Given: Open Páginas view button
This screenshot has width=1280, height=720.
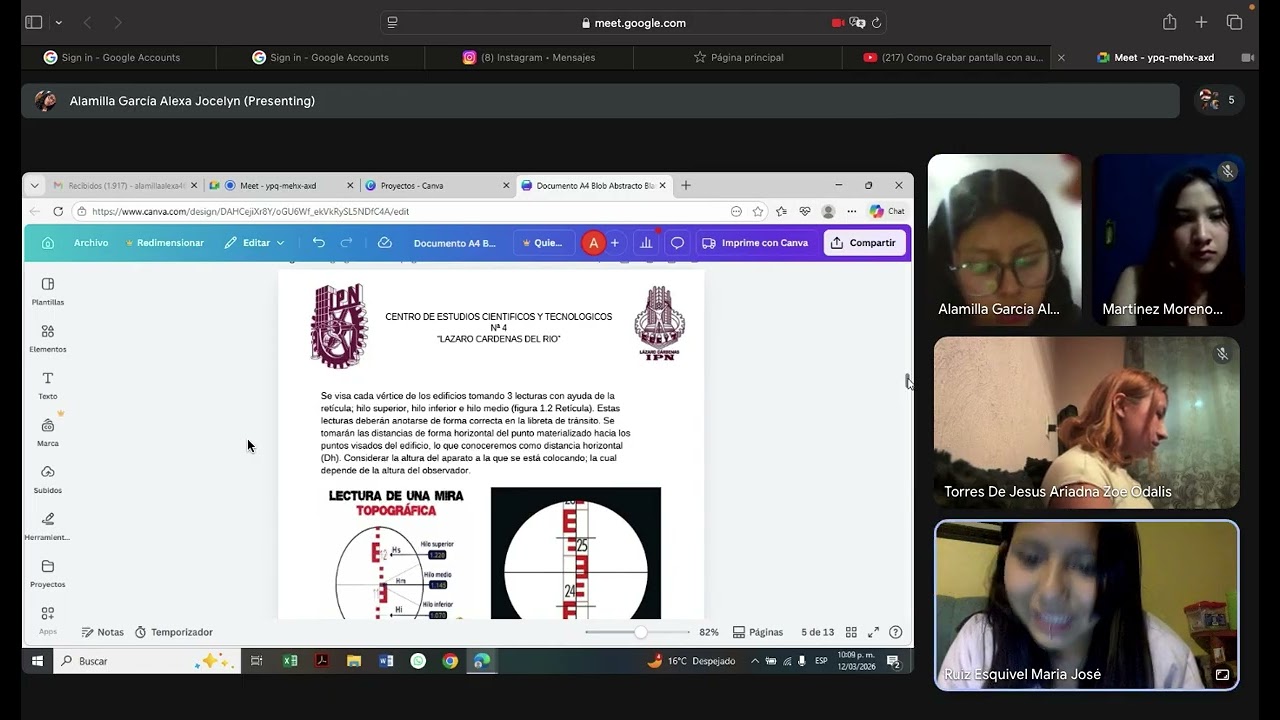Looking at the screenshot, I should (758, 632).
